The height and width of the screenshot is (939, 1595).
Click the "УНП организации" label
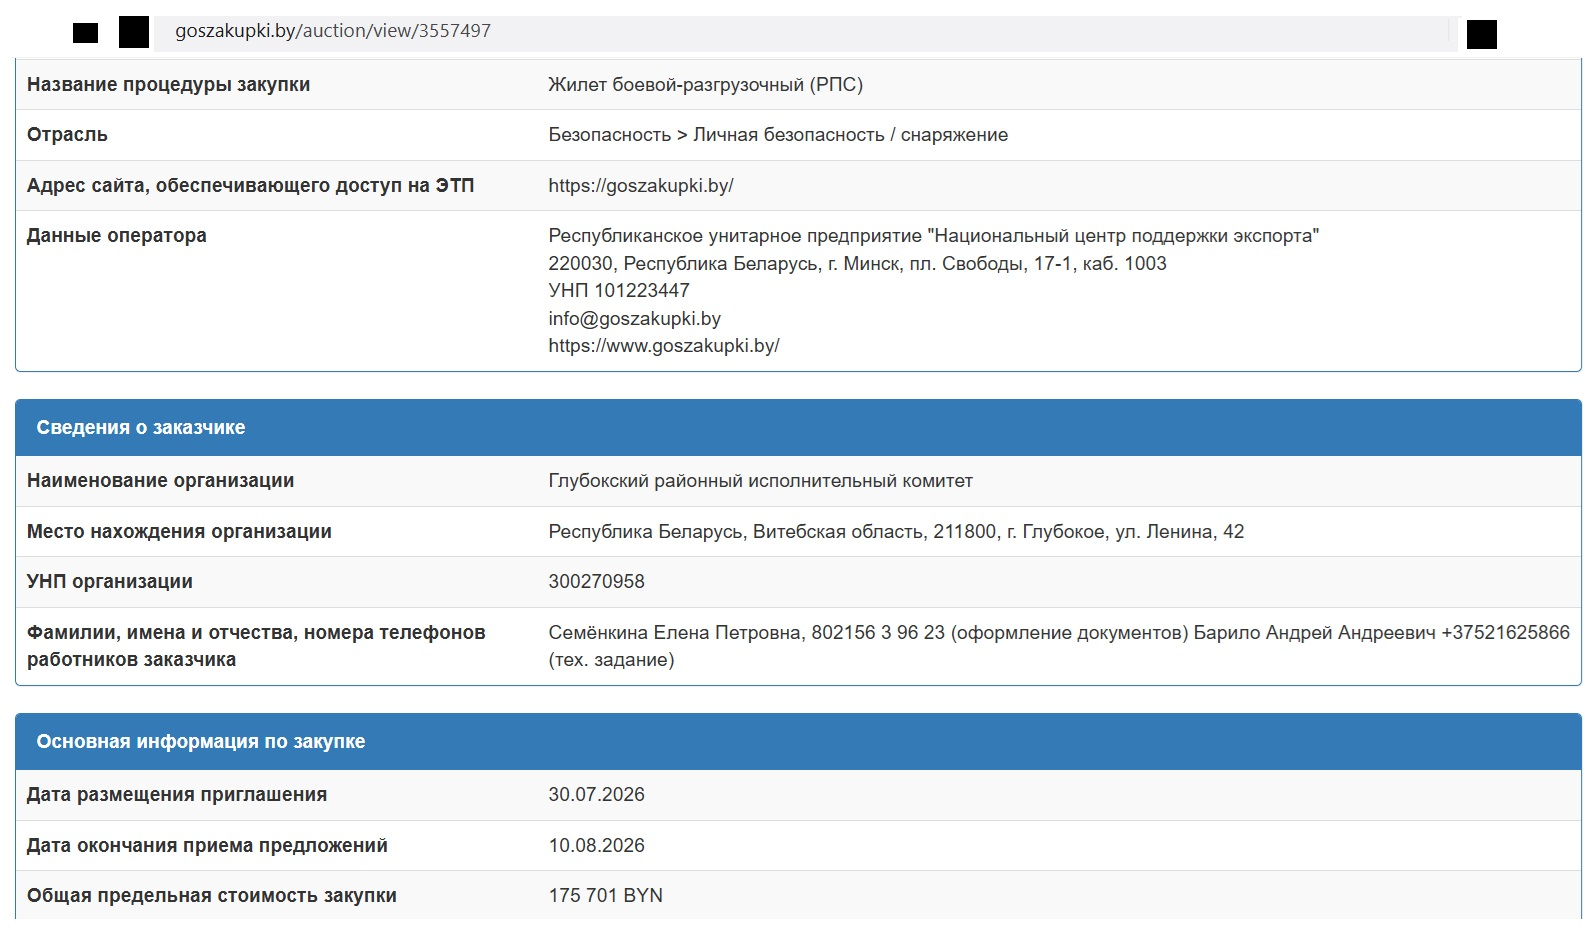click(110, 582)
